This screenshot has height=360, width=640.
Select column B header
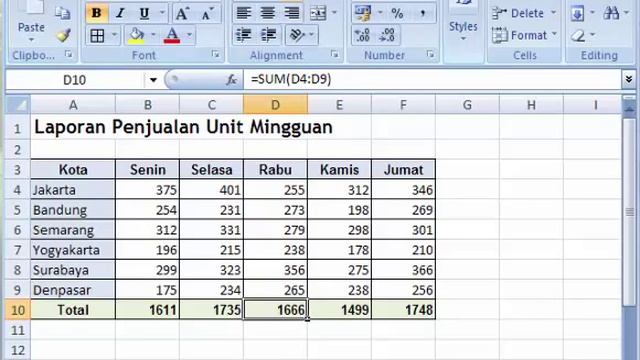tap(147, 105)
